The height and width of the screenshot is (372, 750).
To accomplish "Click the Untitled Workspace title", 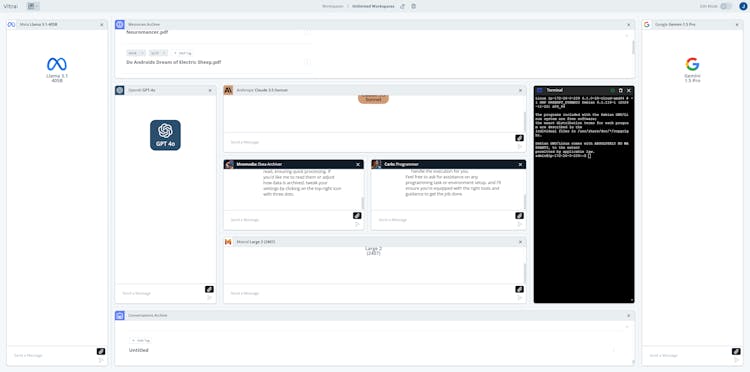I will click(374, 6).
